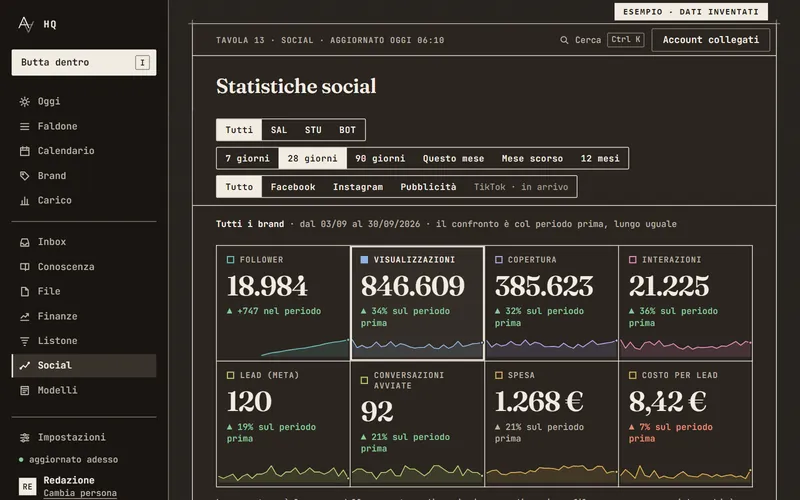Select the Follower 18.984 card
This screenshot has height=500, width=800.
283,303
